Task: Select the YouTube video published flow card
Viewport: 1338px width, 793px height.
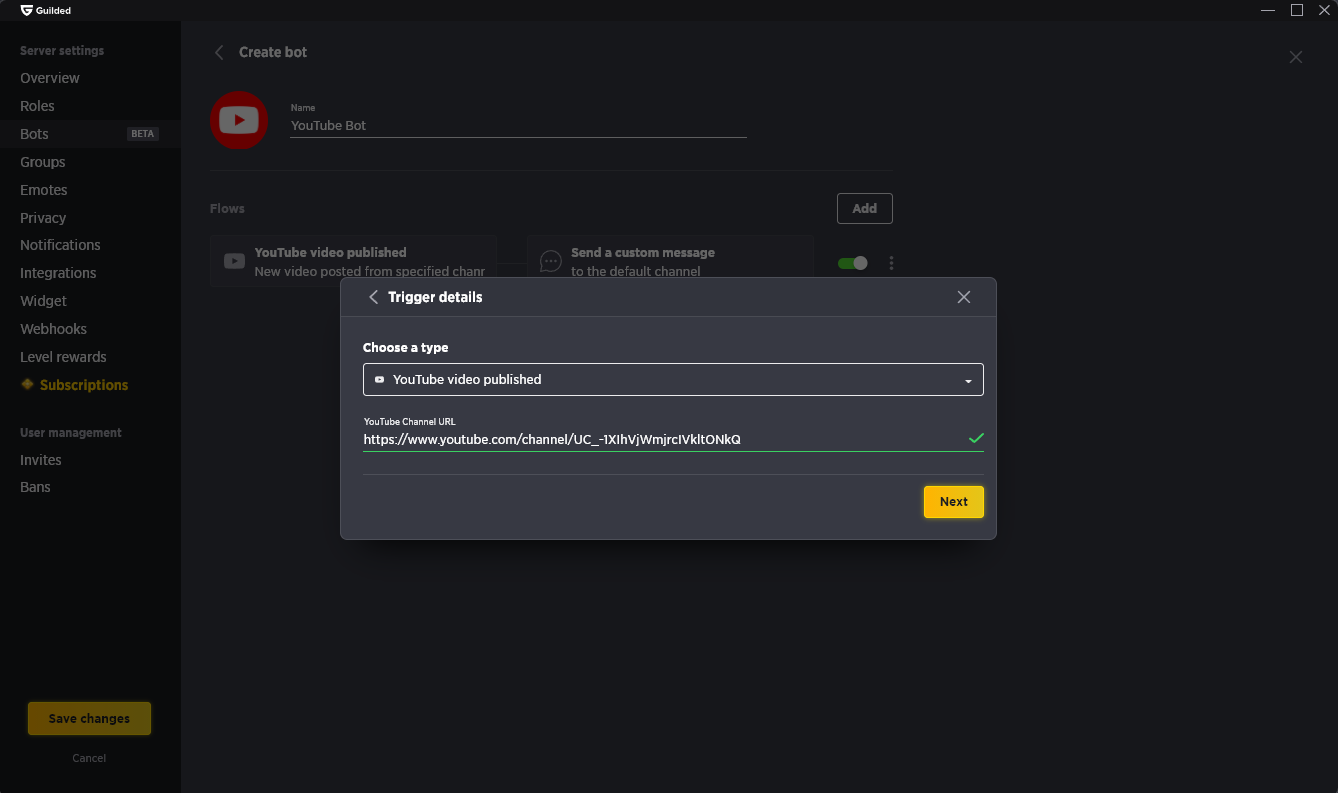Action: [353, 261]
